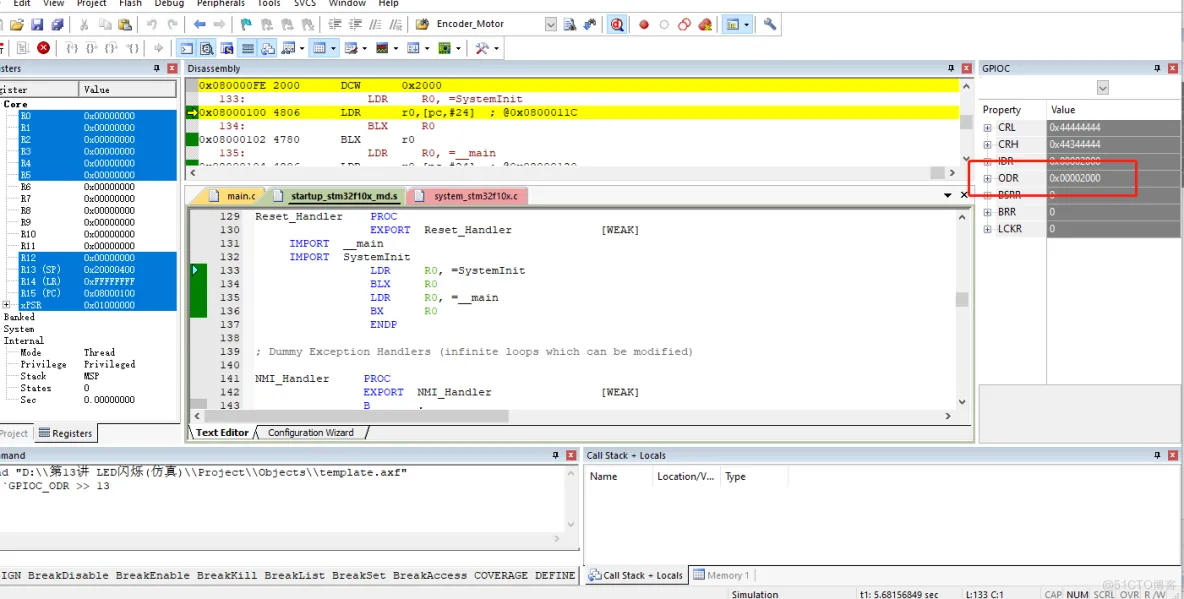Image resolution: width=1184 pixels, height=599 pixels.
Task: Open the Memory windows dropdown arrow
Action: click(333, 48)
